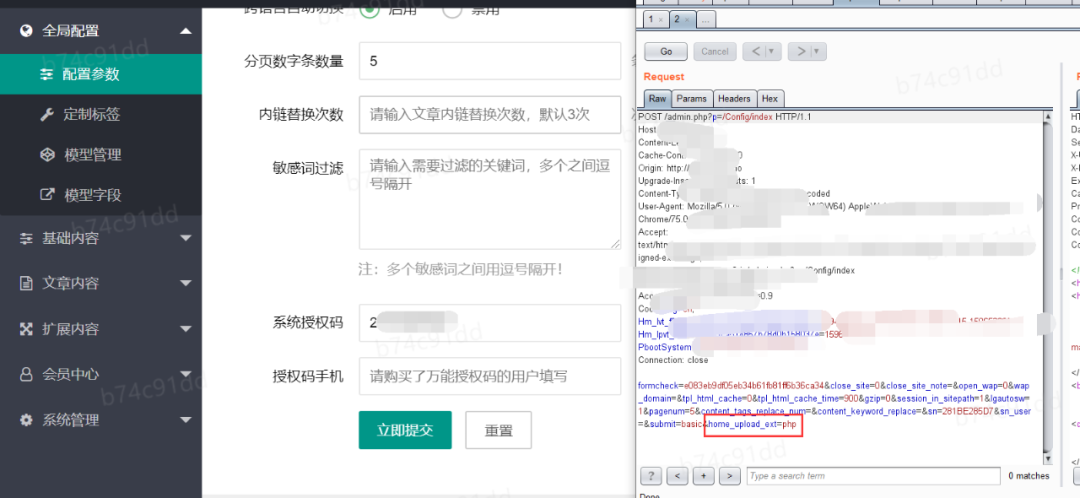Click the 系统授权码 input field

(490, 322)
